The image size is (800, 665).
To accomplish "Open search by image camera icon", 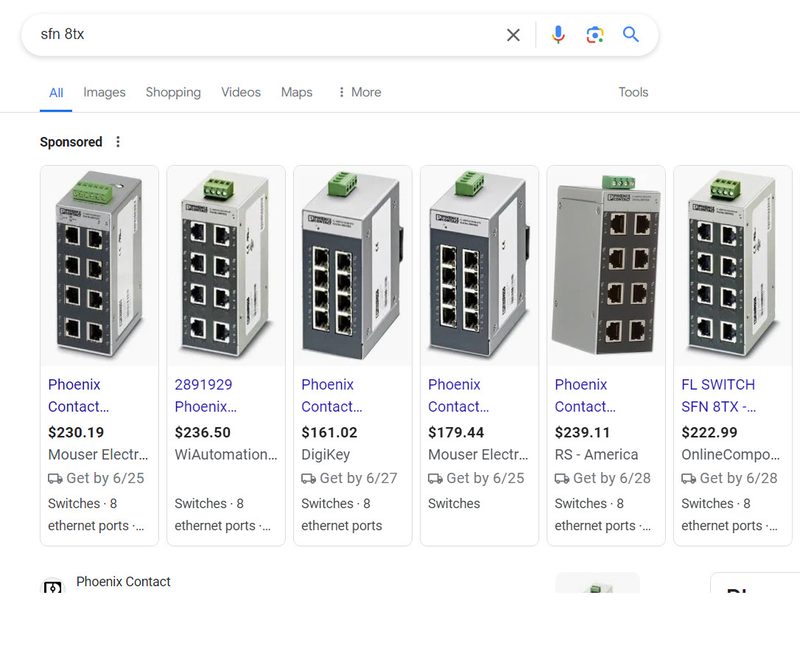I will (x=595, y=35).
